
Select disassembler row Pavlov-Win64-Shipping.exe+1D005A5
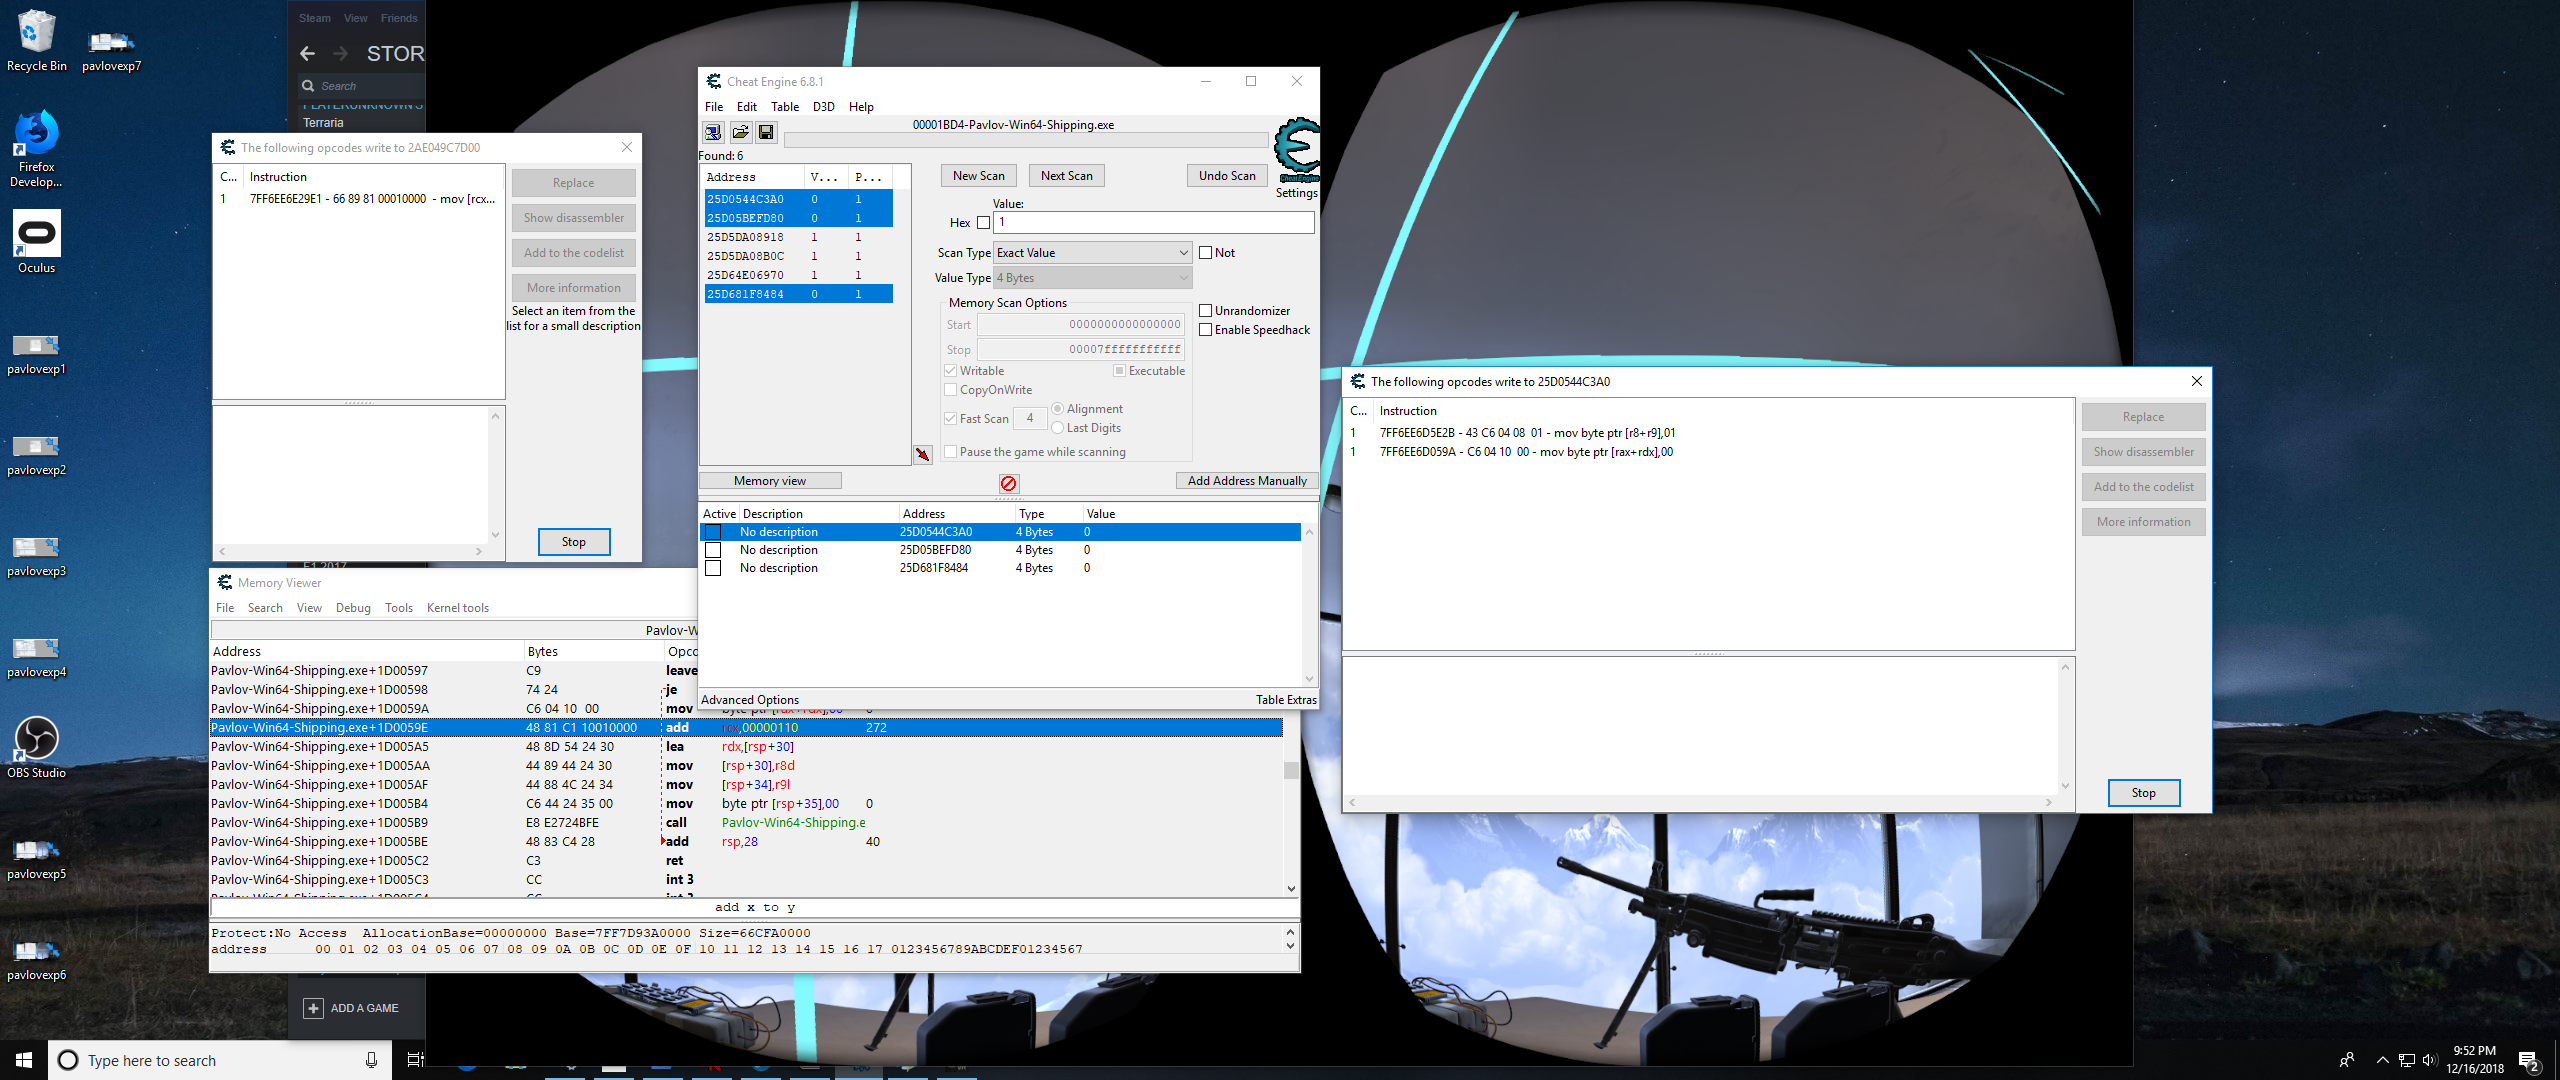click(746, 747)
